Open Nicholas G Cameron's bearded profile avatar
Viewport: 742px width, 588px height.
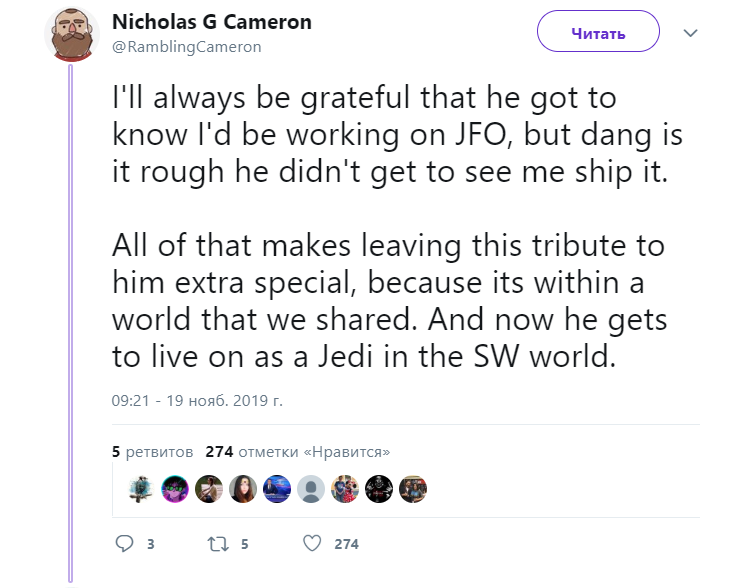pyautogui.click(x=71, y=33)
